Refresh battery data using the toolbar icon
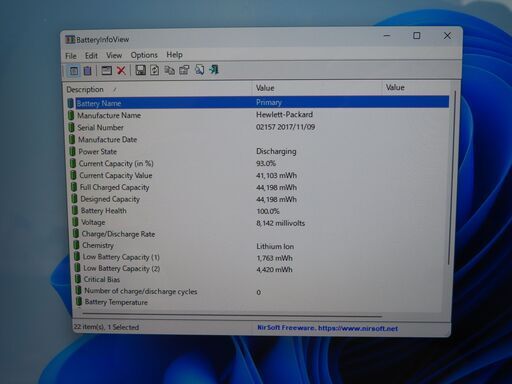Image resolution: width=512 pixels, height=384 pixels. click(x=154, y=70)
